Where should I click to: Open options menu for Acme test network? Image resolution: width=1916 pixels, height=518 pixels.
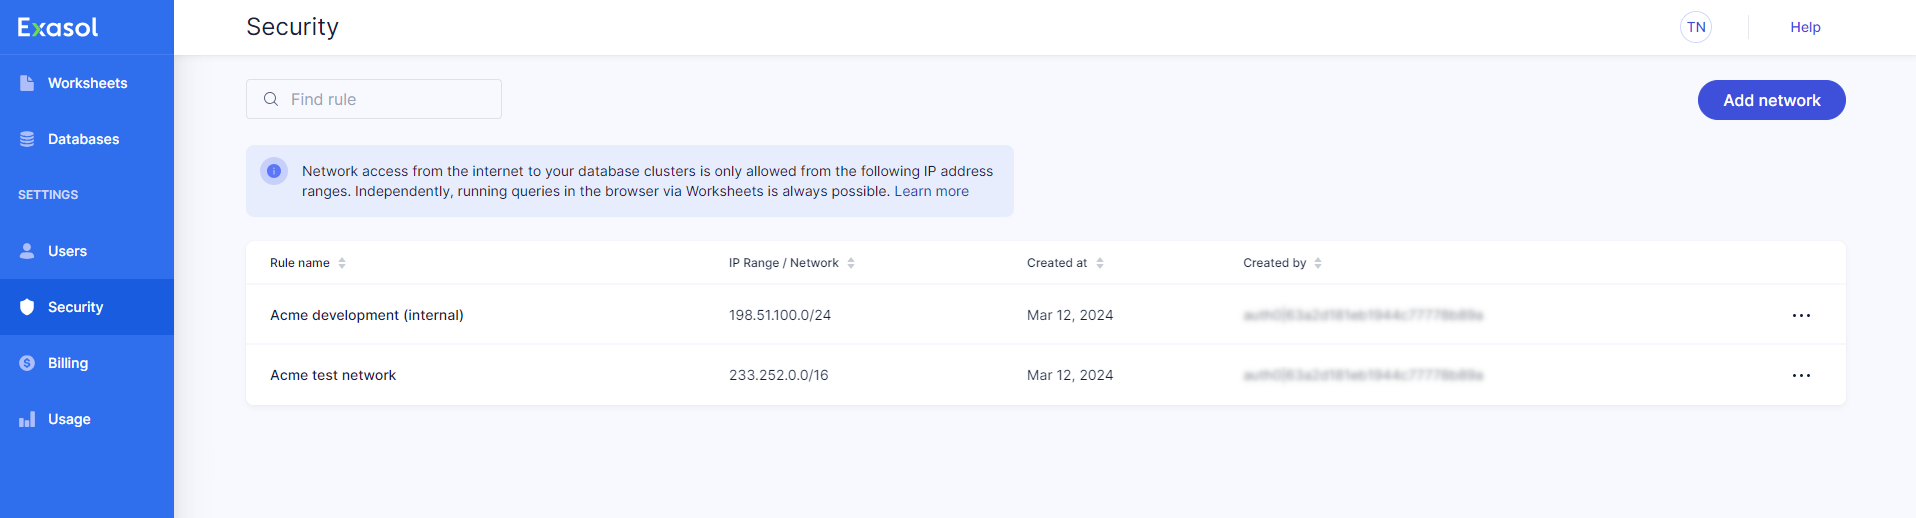coord(1801,375)
